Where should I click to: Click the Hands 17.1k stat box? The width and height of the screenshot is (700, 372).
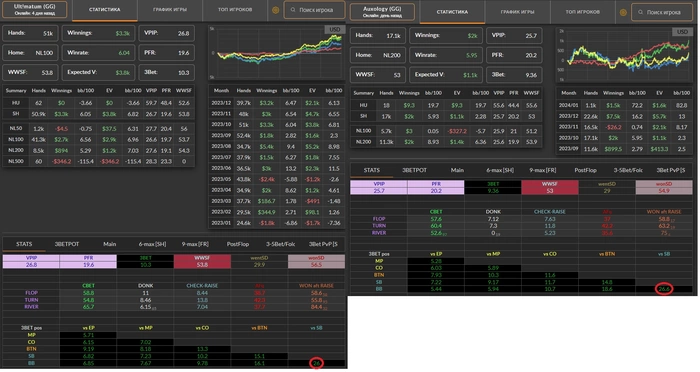[x=378, y=36]
